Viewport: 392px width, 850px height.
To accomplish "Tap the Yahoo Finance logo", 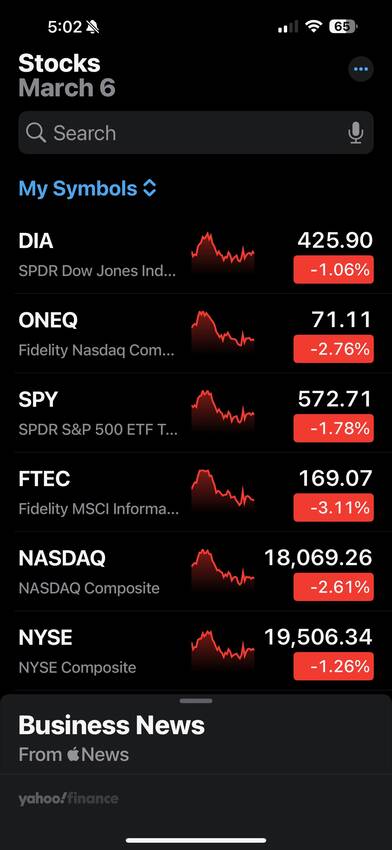I will tap(68, 799).
